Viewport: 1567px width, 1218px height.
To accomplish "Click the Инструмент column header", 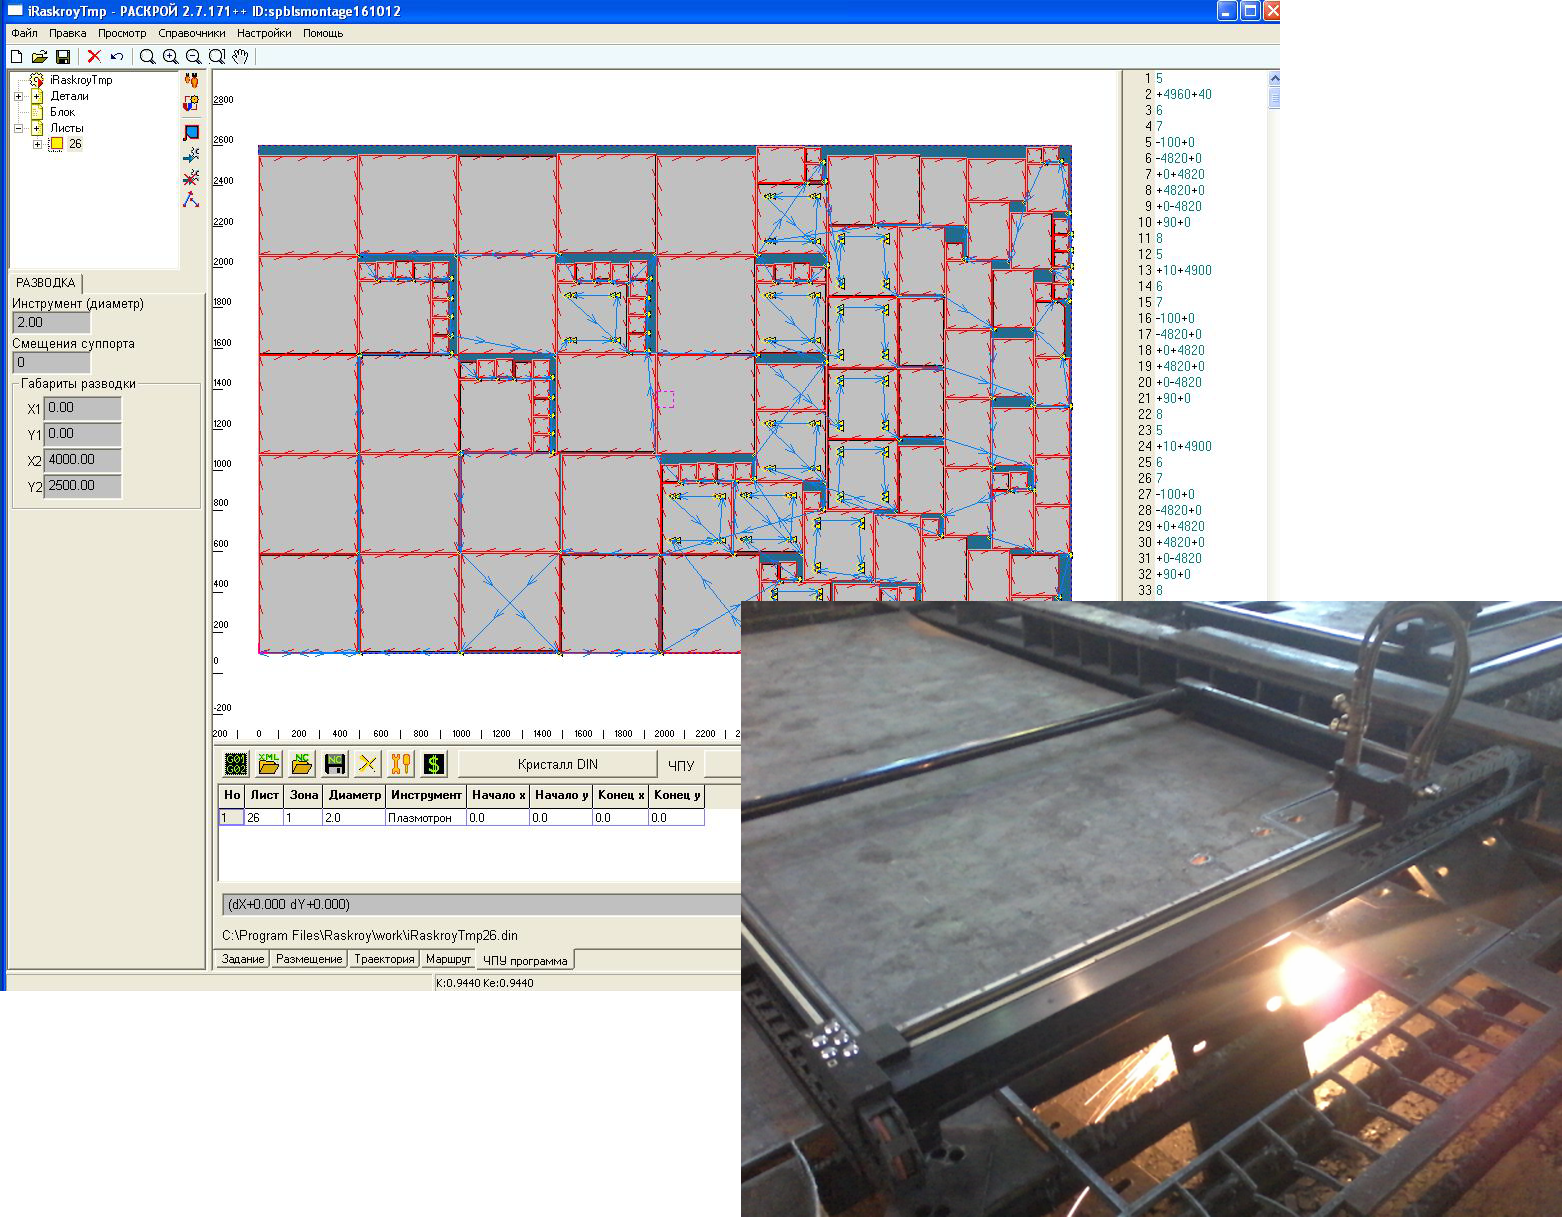I will 426,795.
